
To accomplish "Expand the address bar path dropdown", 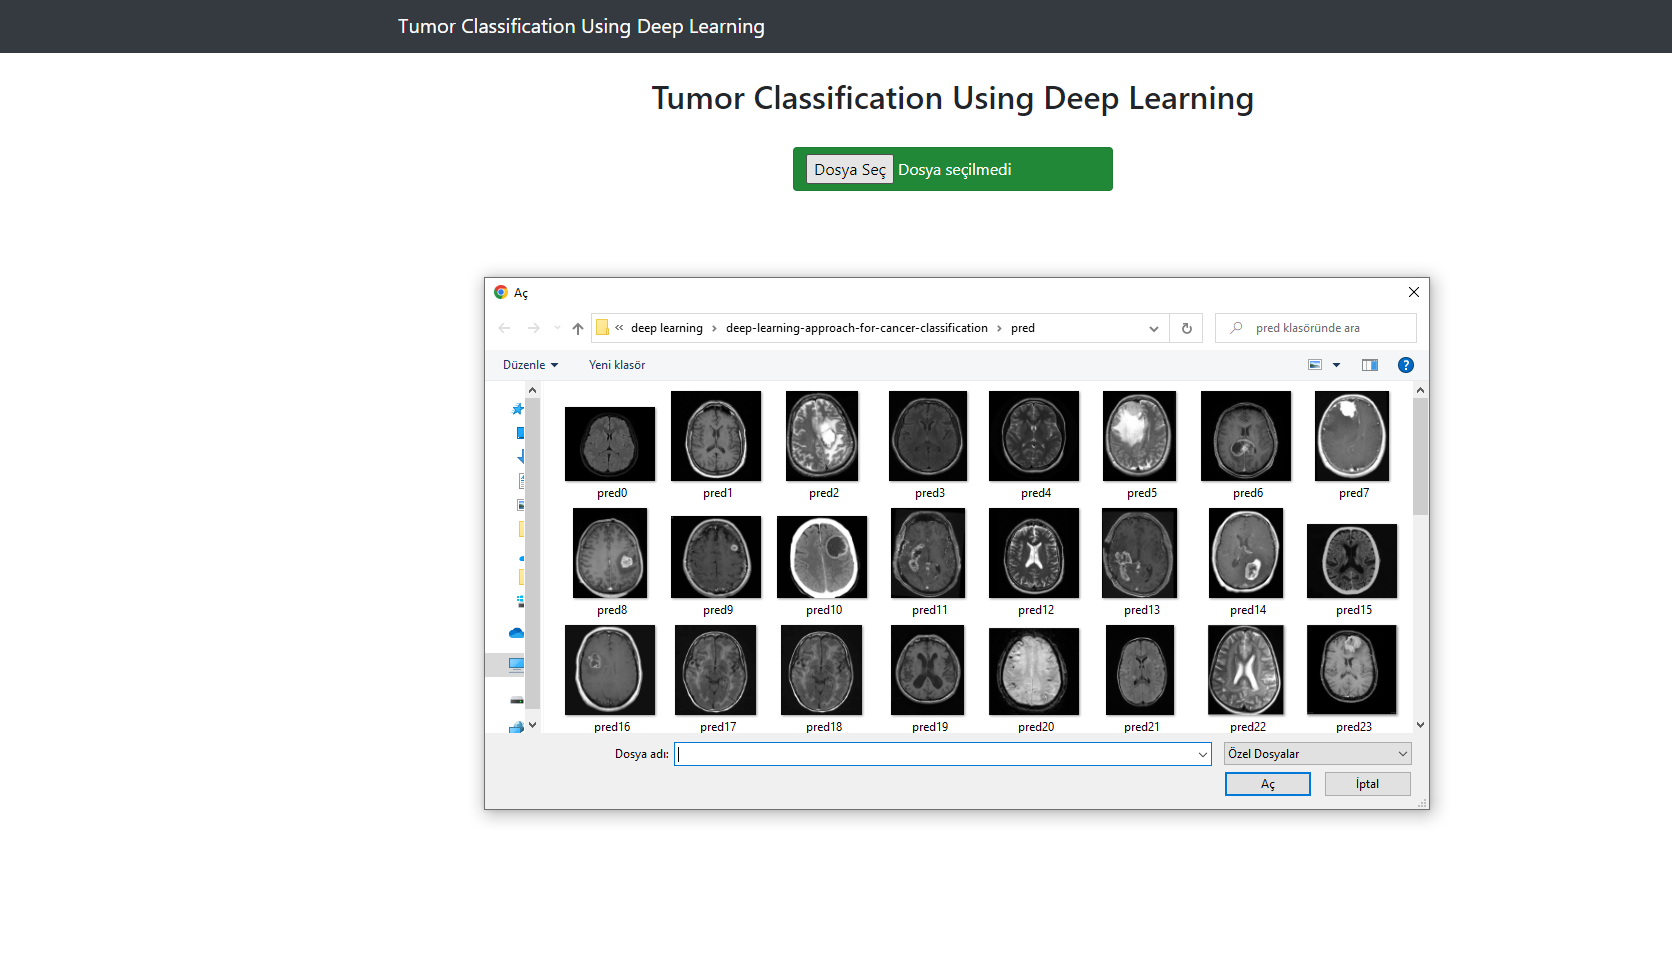I will tap(1153, 328).
